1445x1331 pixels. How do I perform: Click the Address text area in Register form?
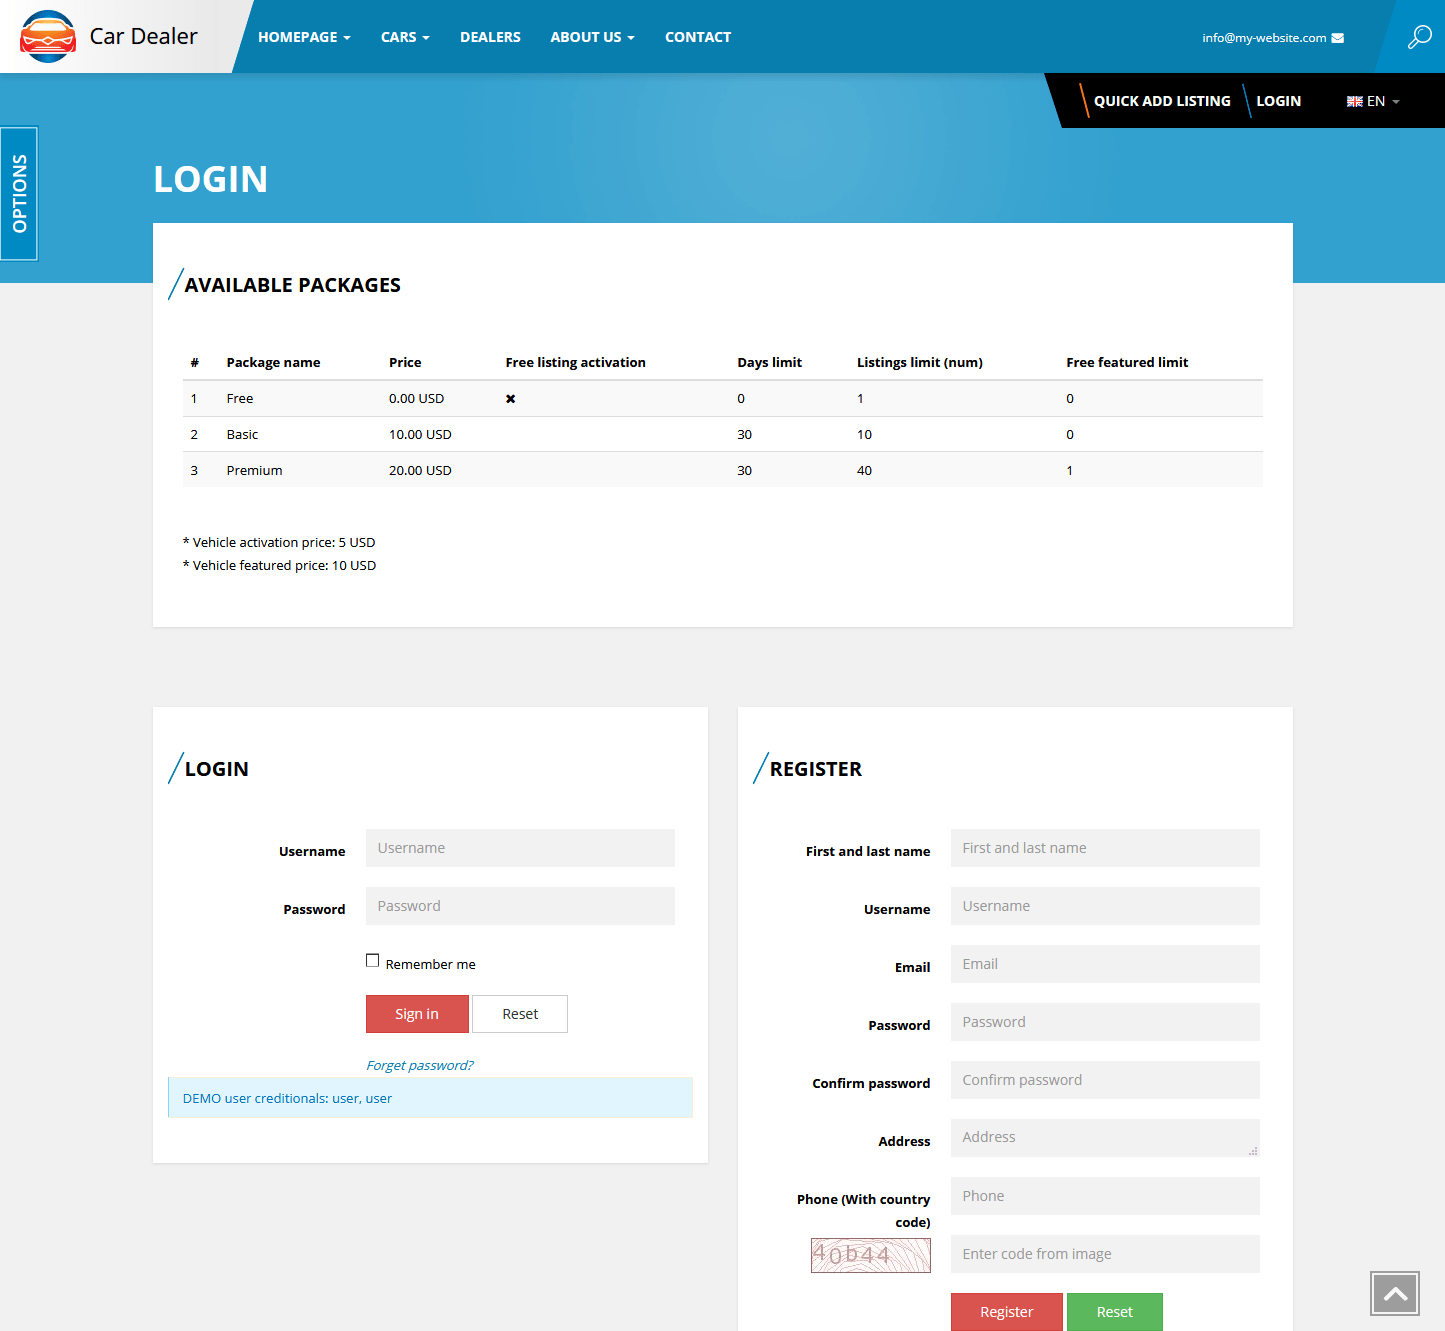click(1104, 1137)
